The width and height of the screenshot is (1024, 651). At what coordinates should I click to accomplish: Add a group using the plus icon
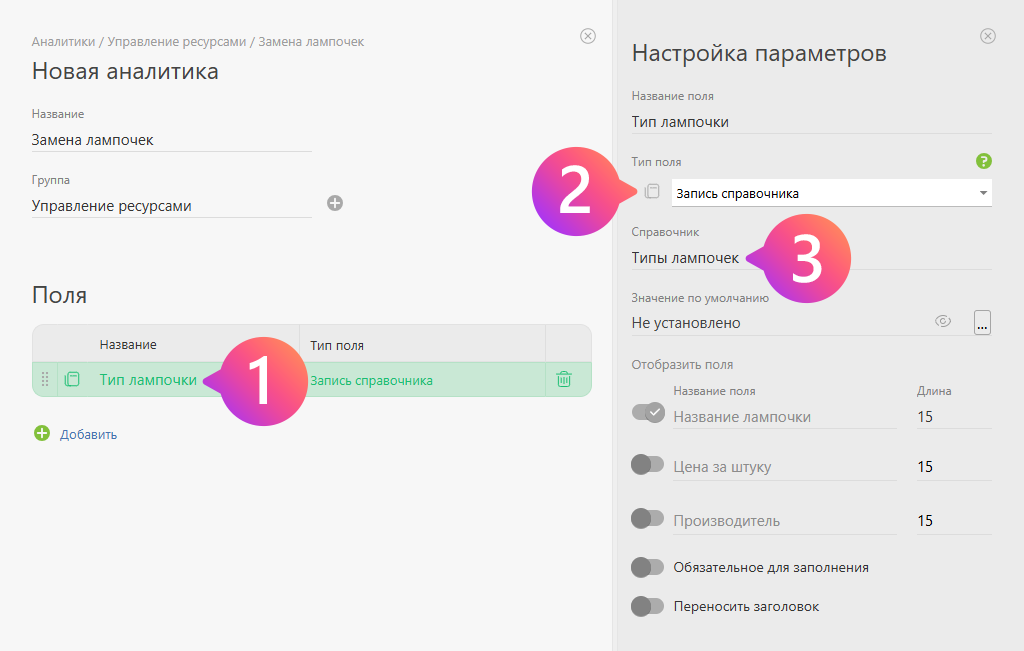pos(335,202)
